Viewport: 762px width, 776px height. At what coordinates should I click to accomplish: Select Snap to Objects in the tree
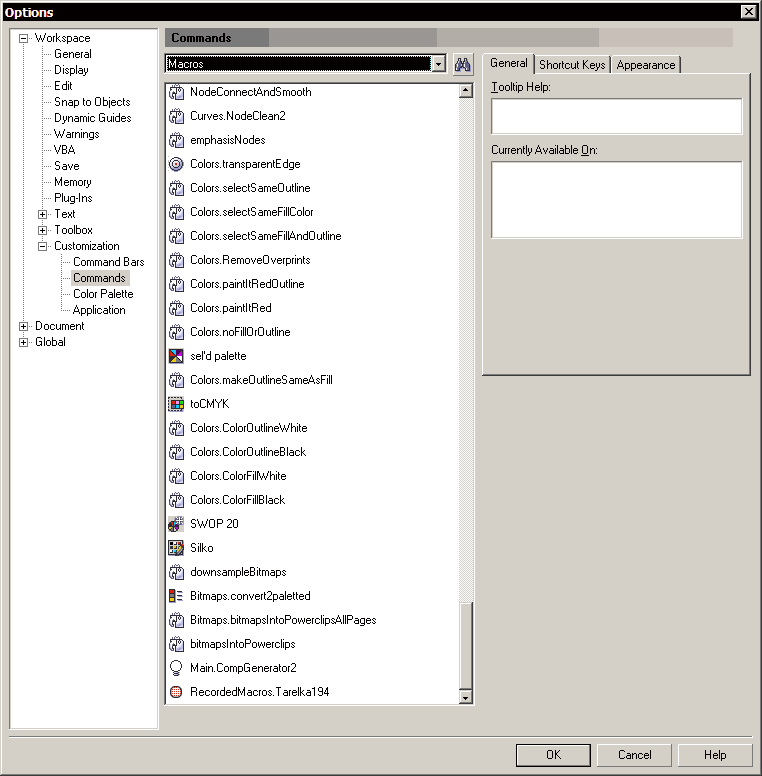(92, 102)
